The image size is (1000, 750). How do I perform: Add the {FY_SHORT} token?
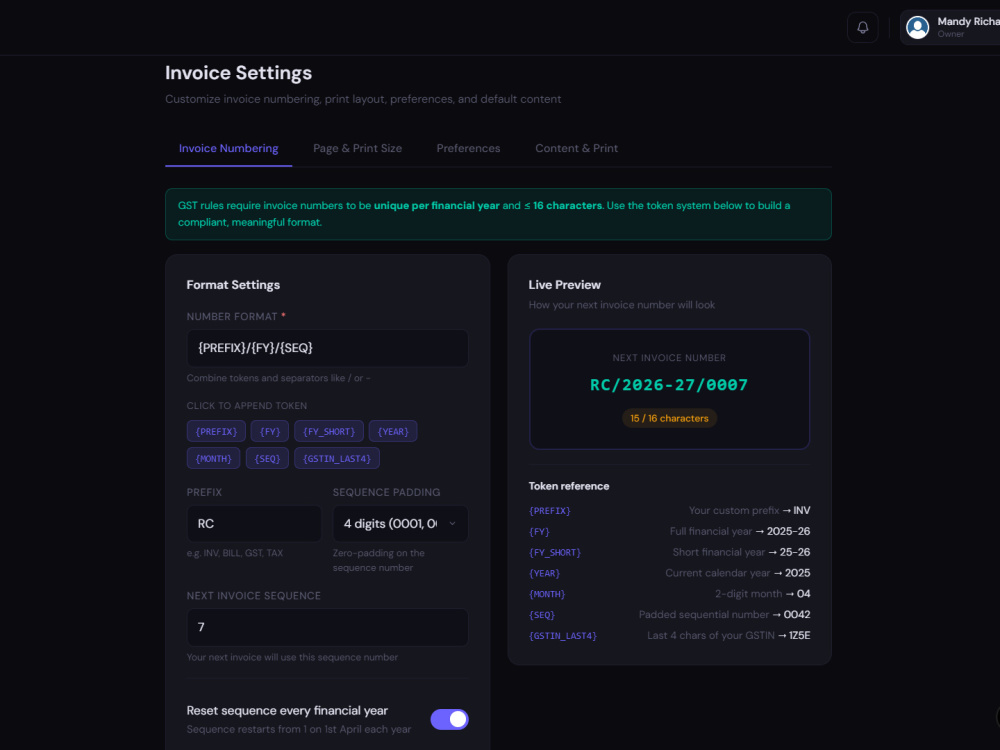pyautogui.click(x=329, y=432)
